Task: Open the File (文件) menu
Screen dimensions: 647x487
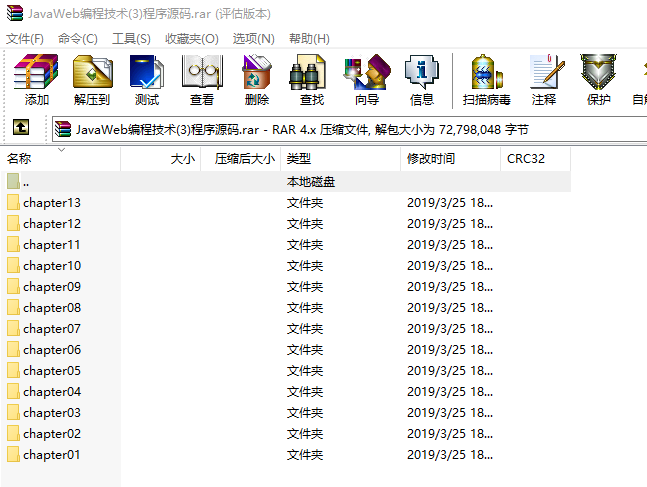Action: coord(25,39)
